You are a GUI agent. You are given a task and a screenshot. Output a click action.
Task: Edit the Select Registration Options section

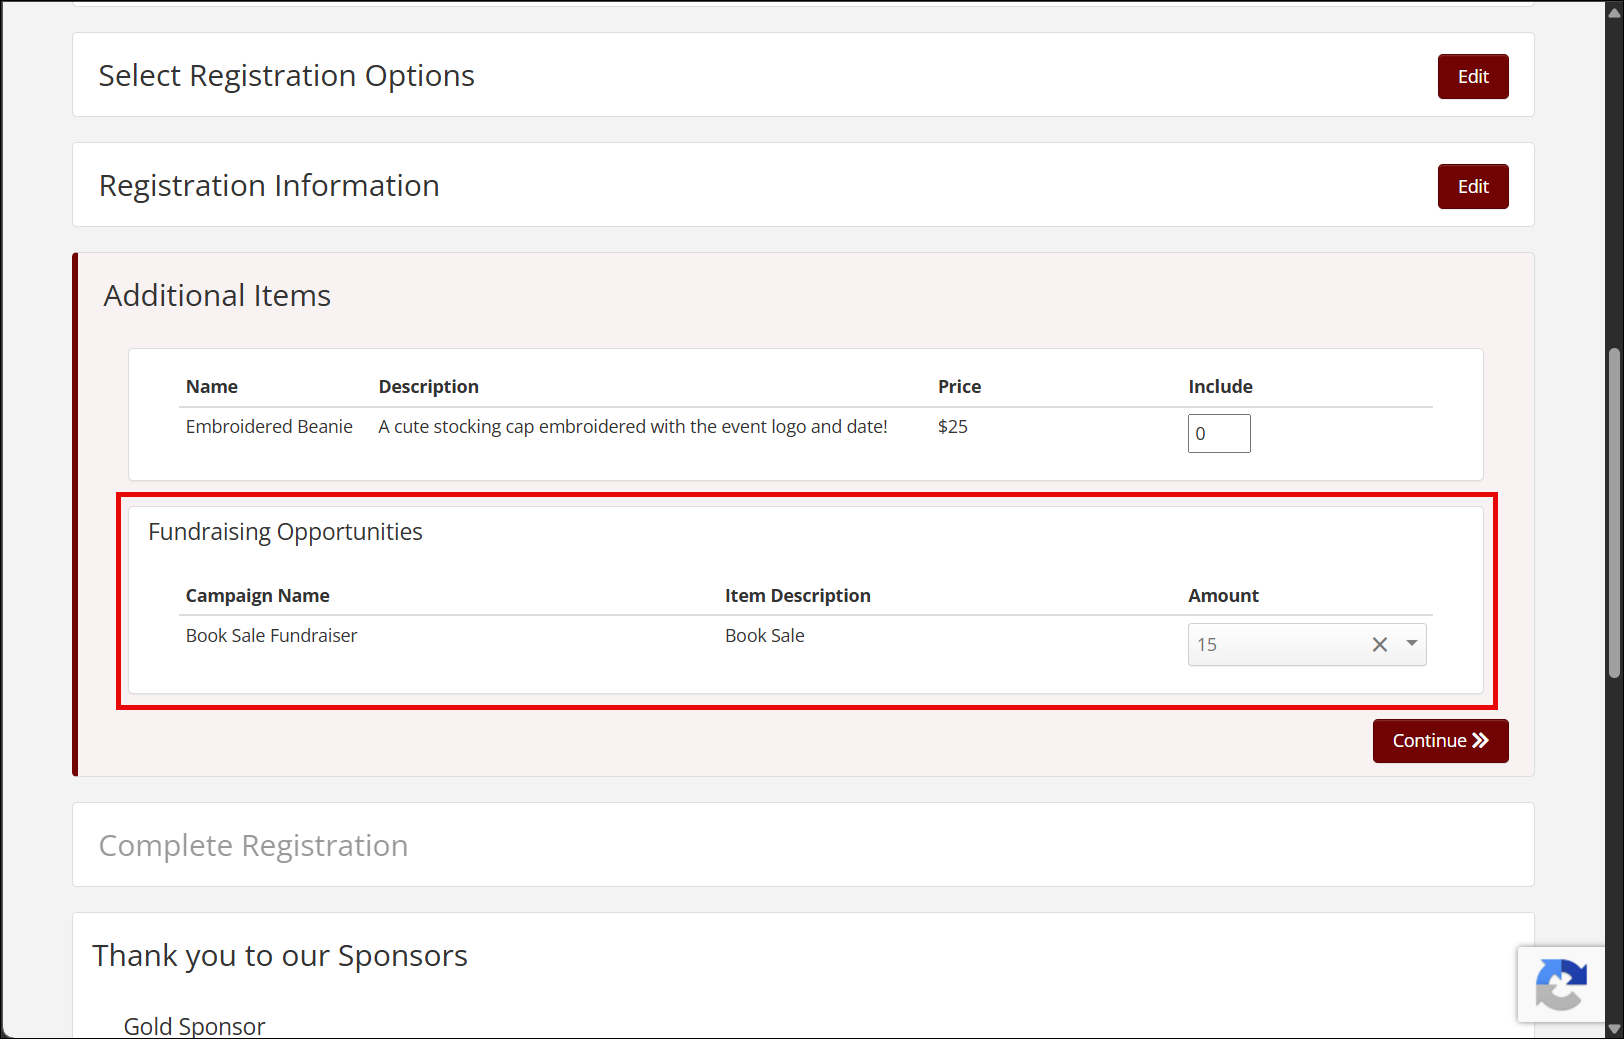click(x=1472, y=77)
